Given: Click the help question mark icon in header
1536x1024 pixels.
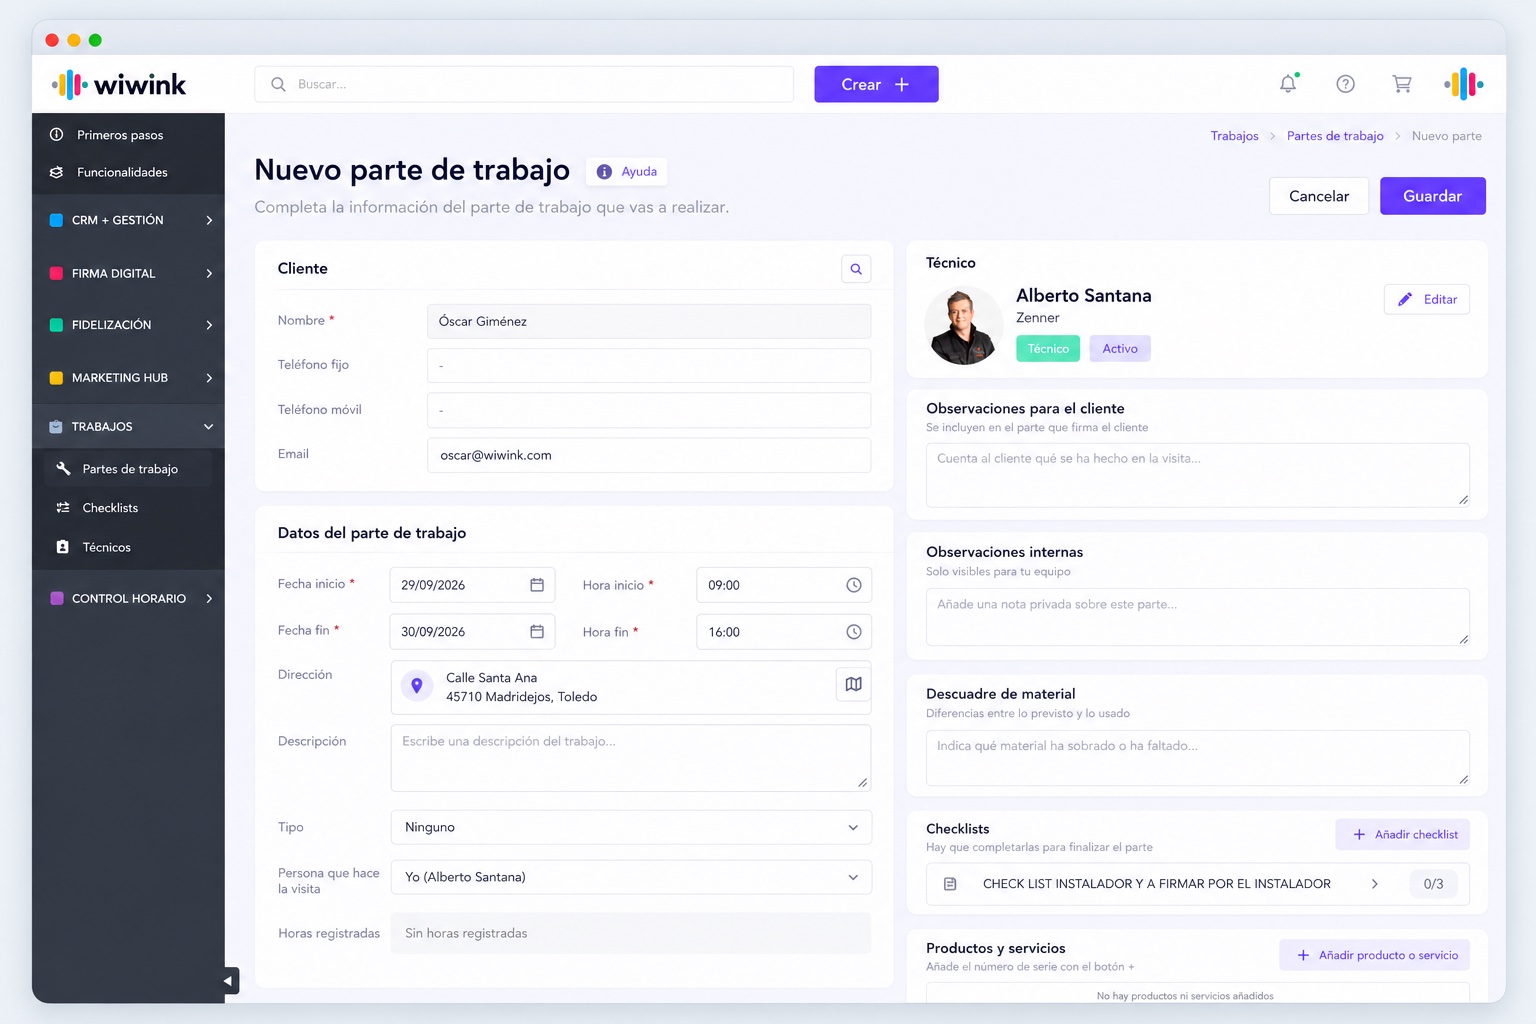Looking at the screenshot, I should (x=1345, y=84).
